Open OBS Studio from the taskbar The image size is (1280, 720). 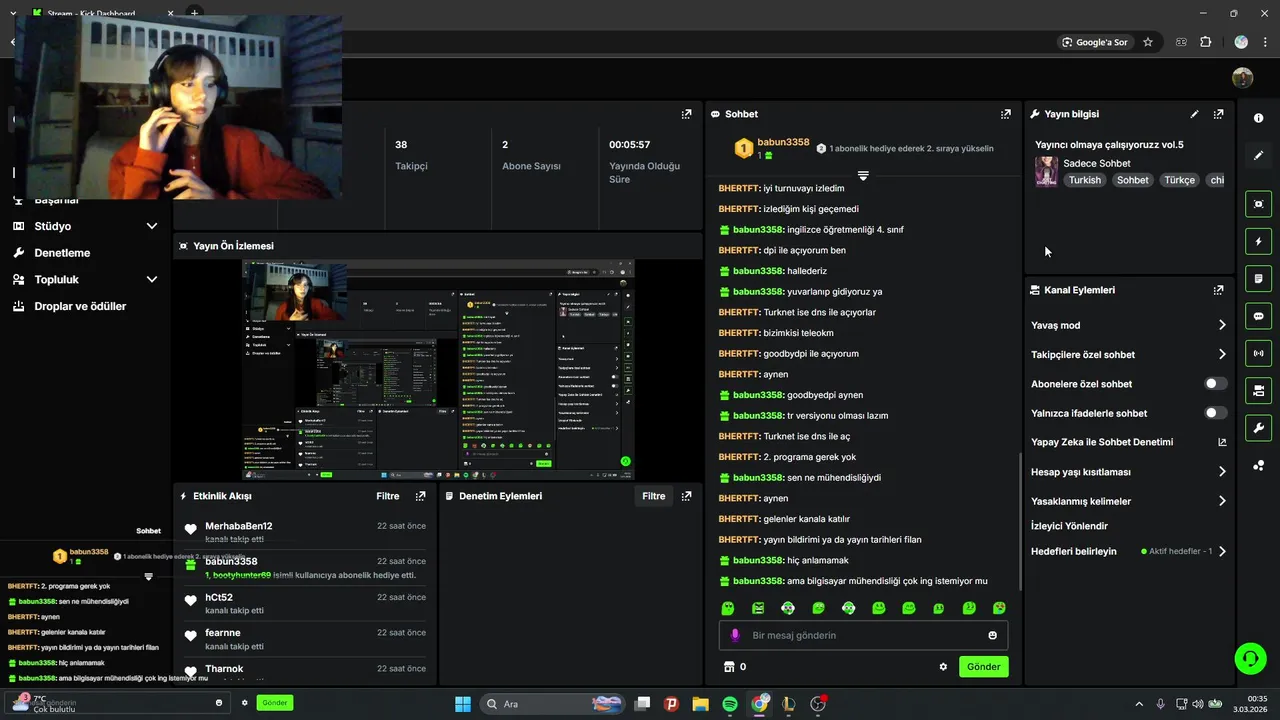[818, 704]
